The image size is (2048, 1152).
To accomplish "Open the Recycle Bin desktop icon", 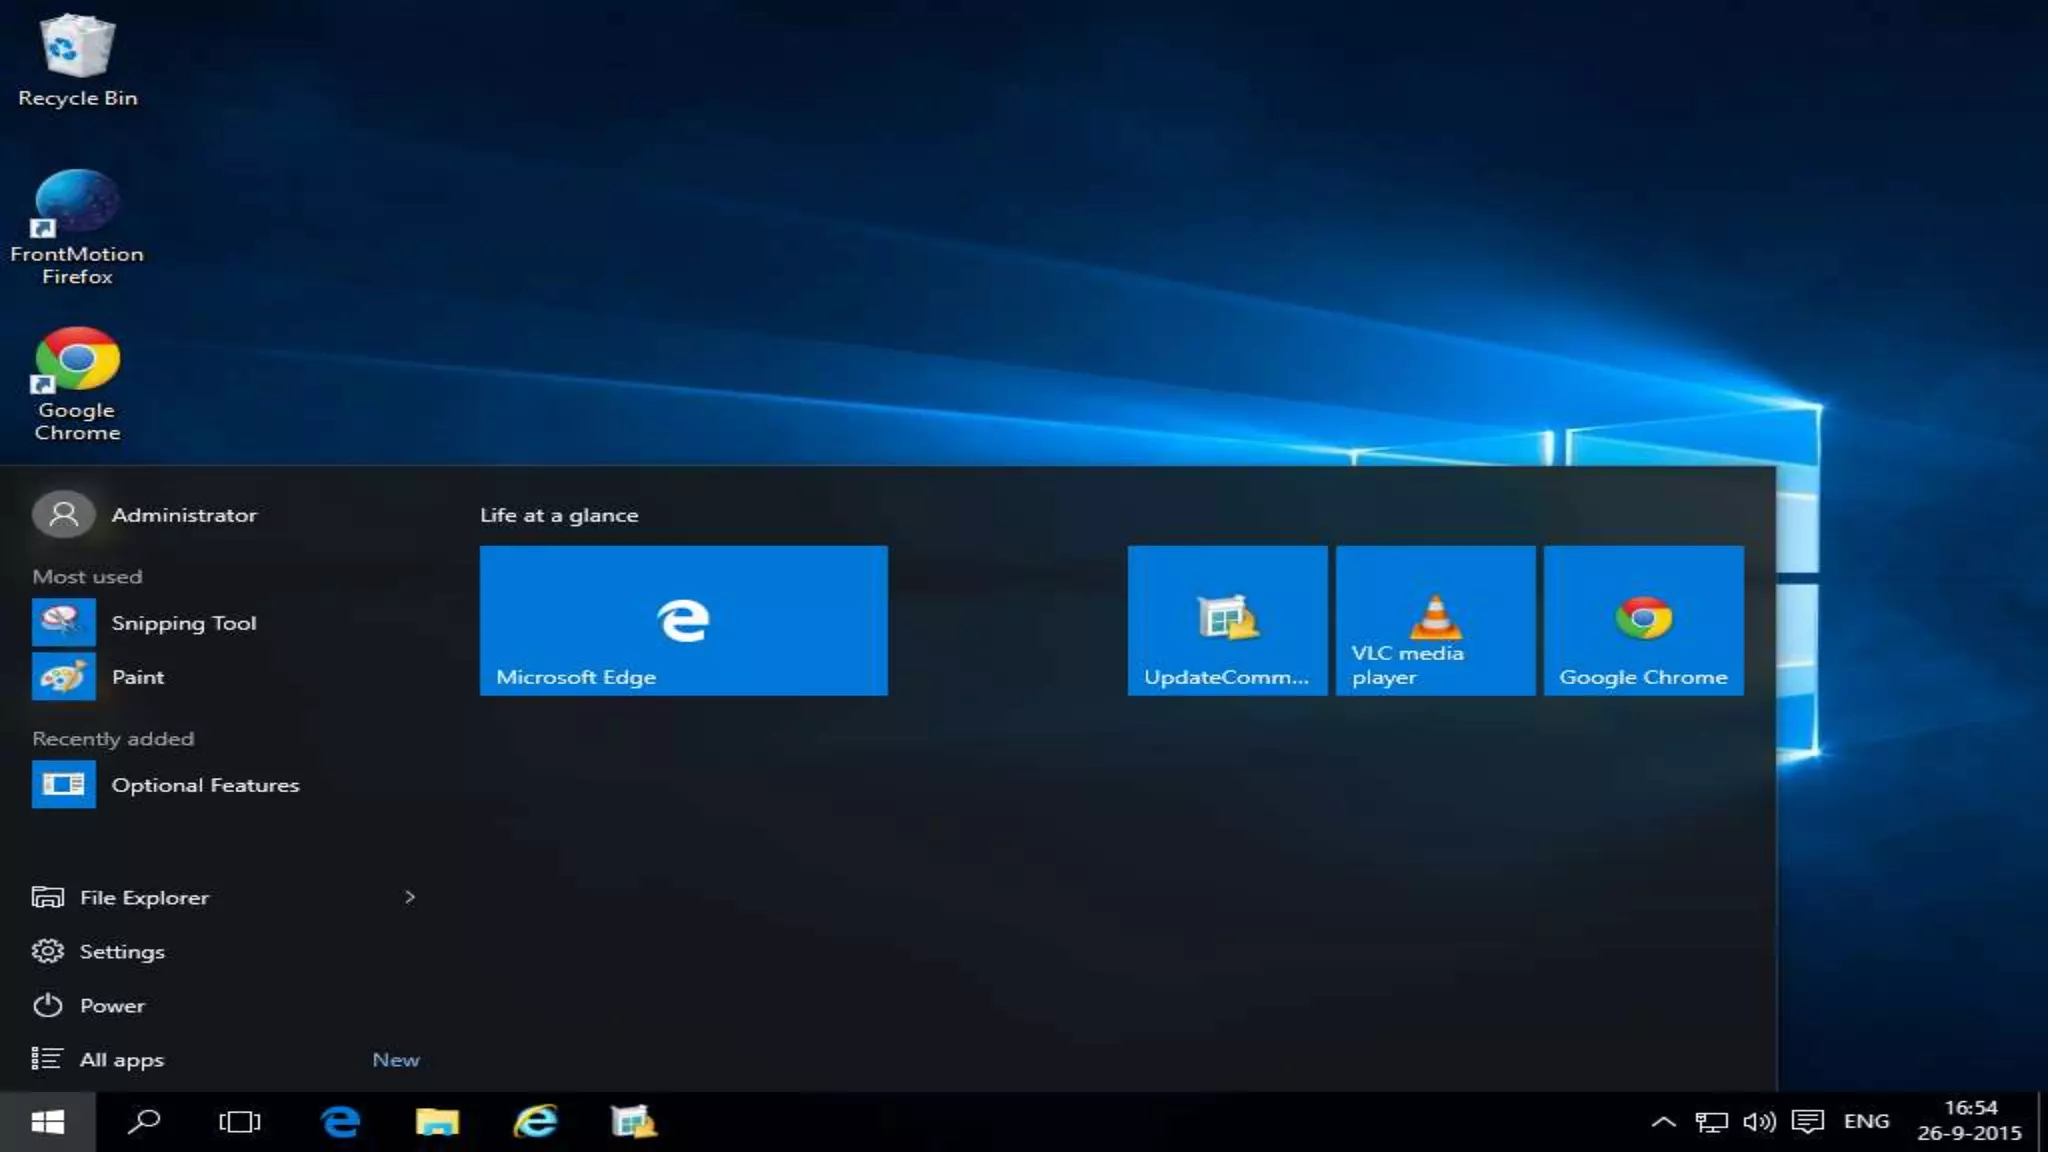I will (x=77, y=60).
